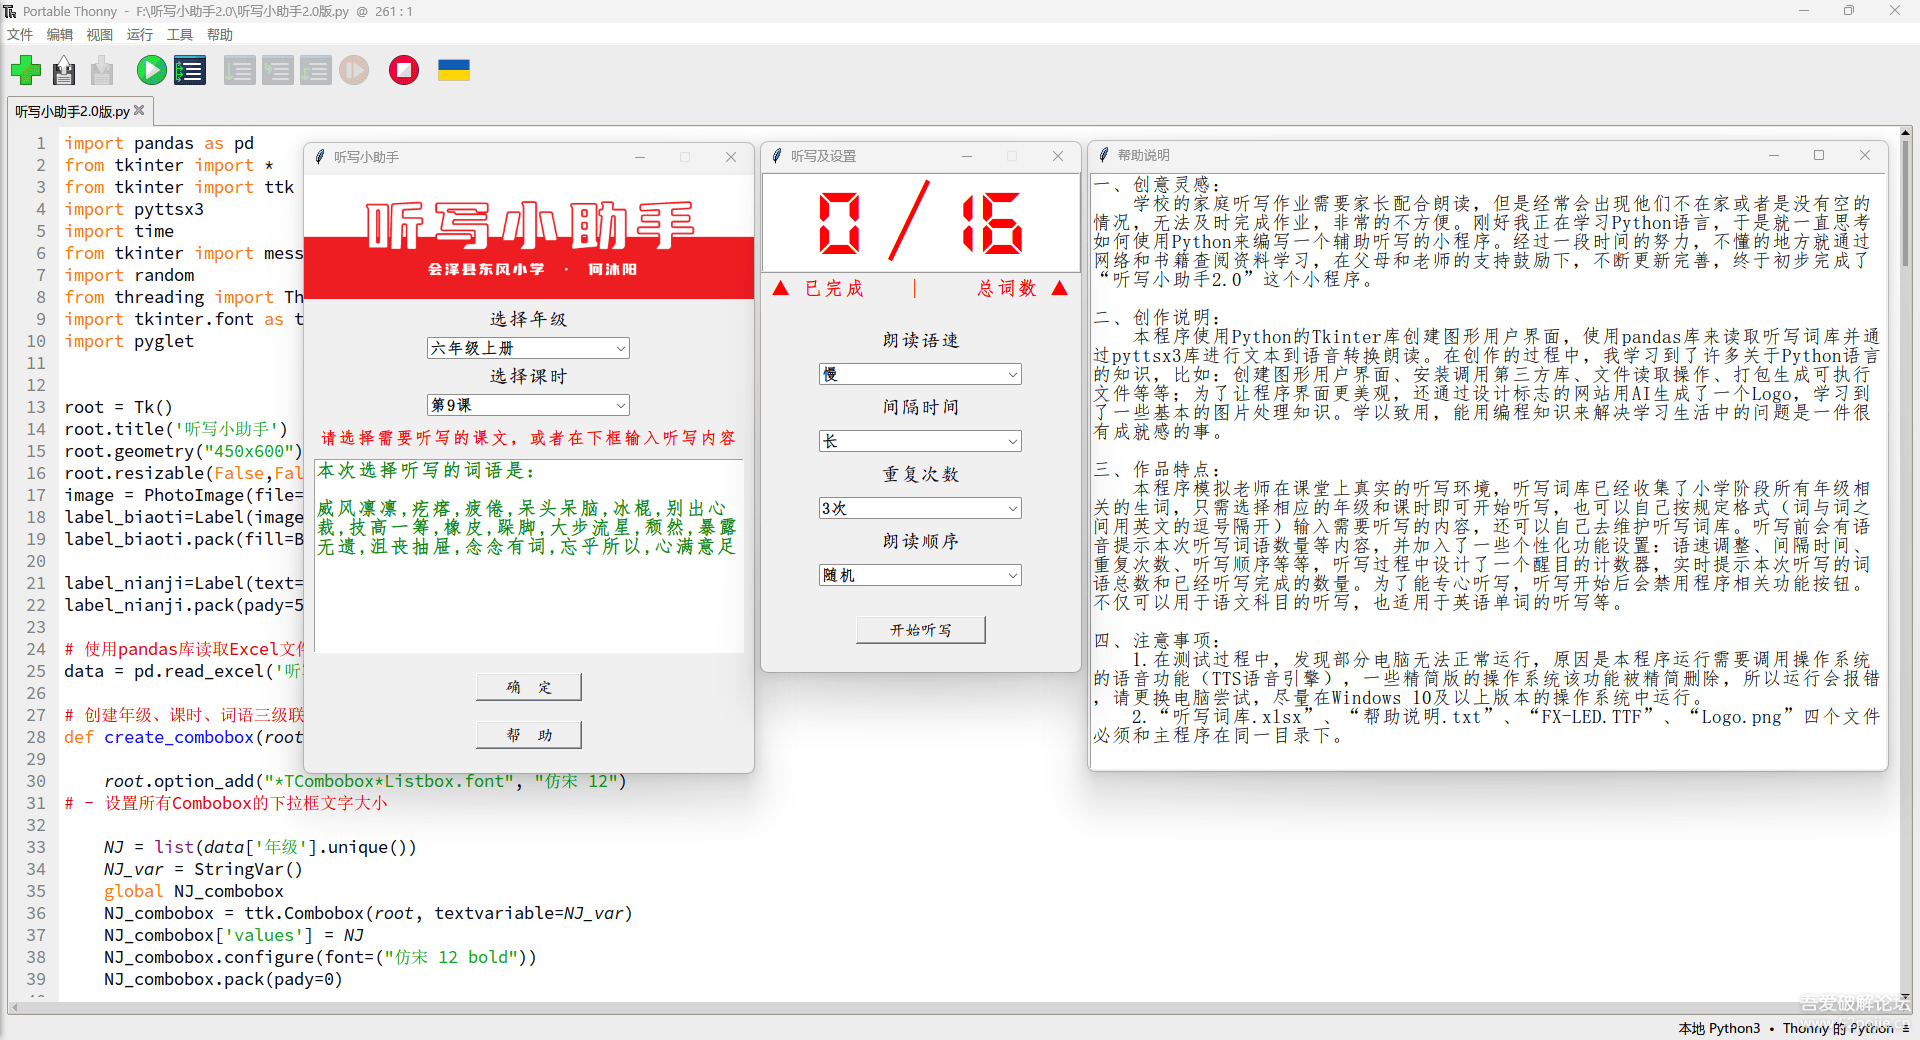
Task: Close the 听写小助手2.0版.py editor tab
Action: (x=139, y=110)
